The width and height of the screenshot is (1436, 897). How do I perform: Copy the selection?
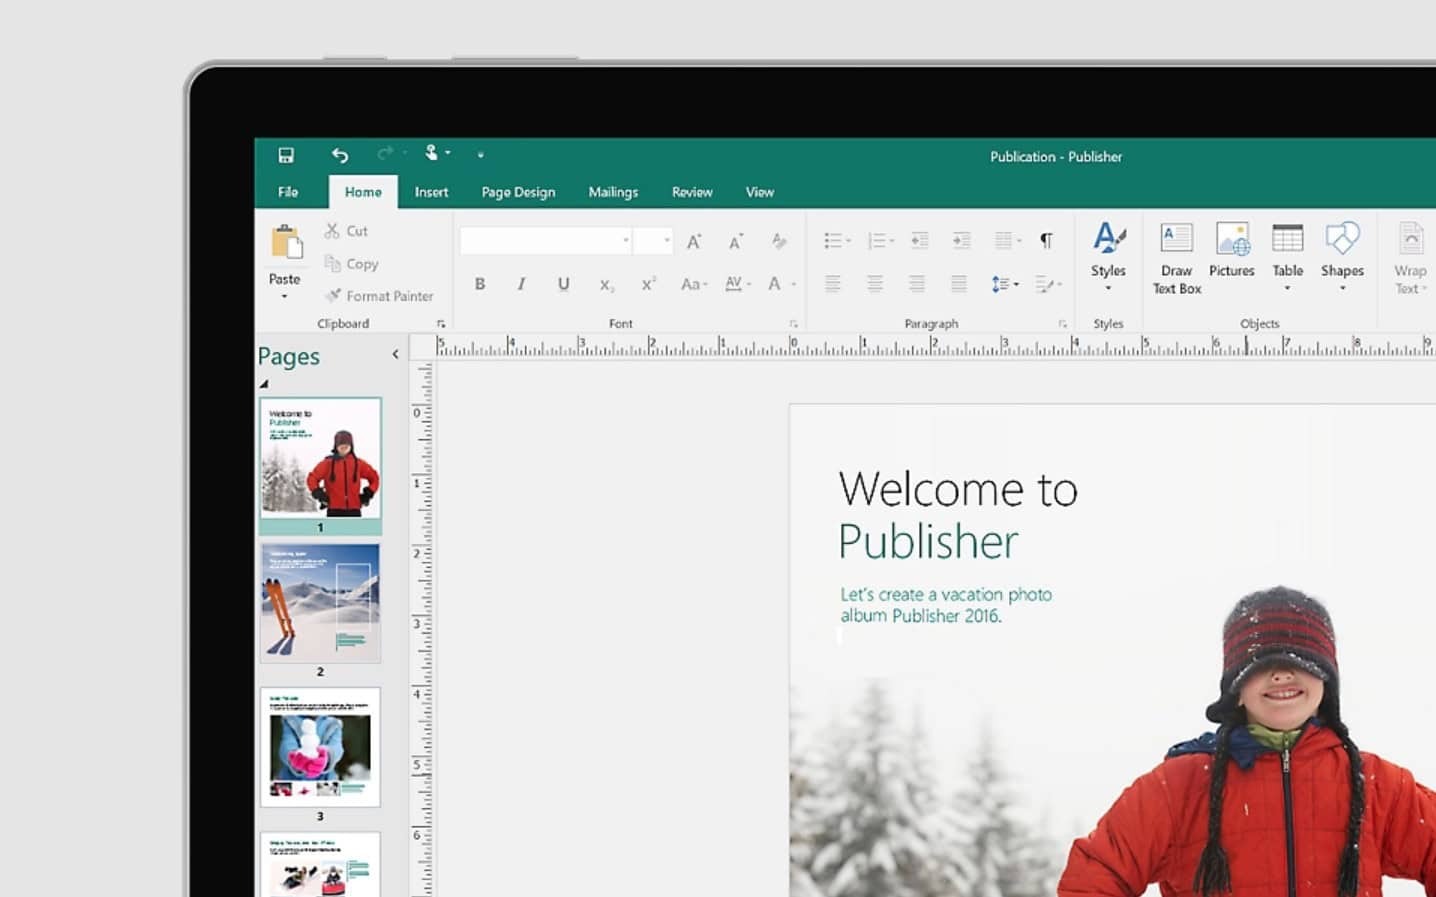point(351,264)
